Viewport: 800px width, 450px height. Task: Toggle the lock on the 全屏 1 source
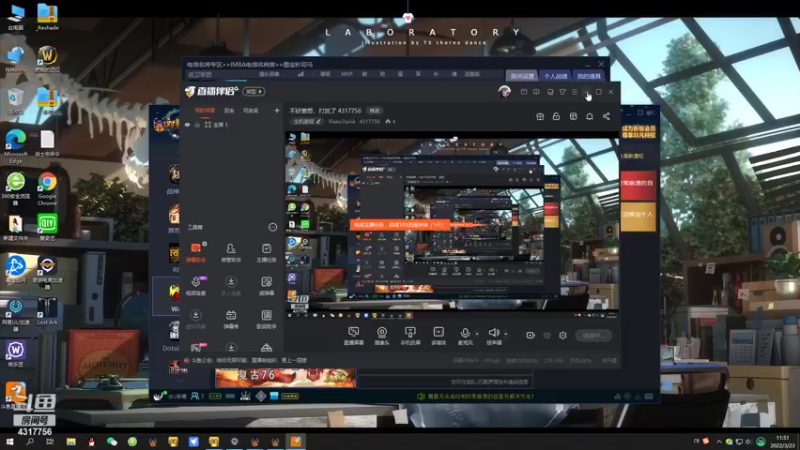pyautogui.click(x=197, y=124)
